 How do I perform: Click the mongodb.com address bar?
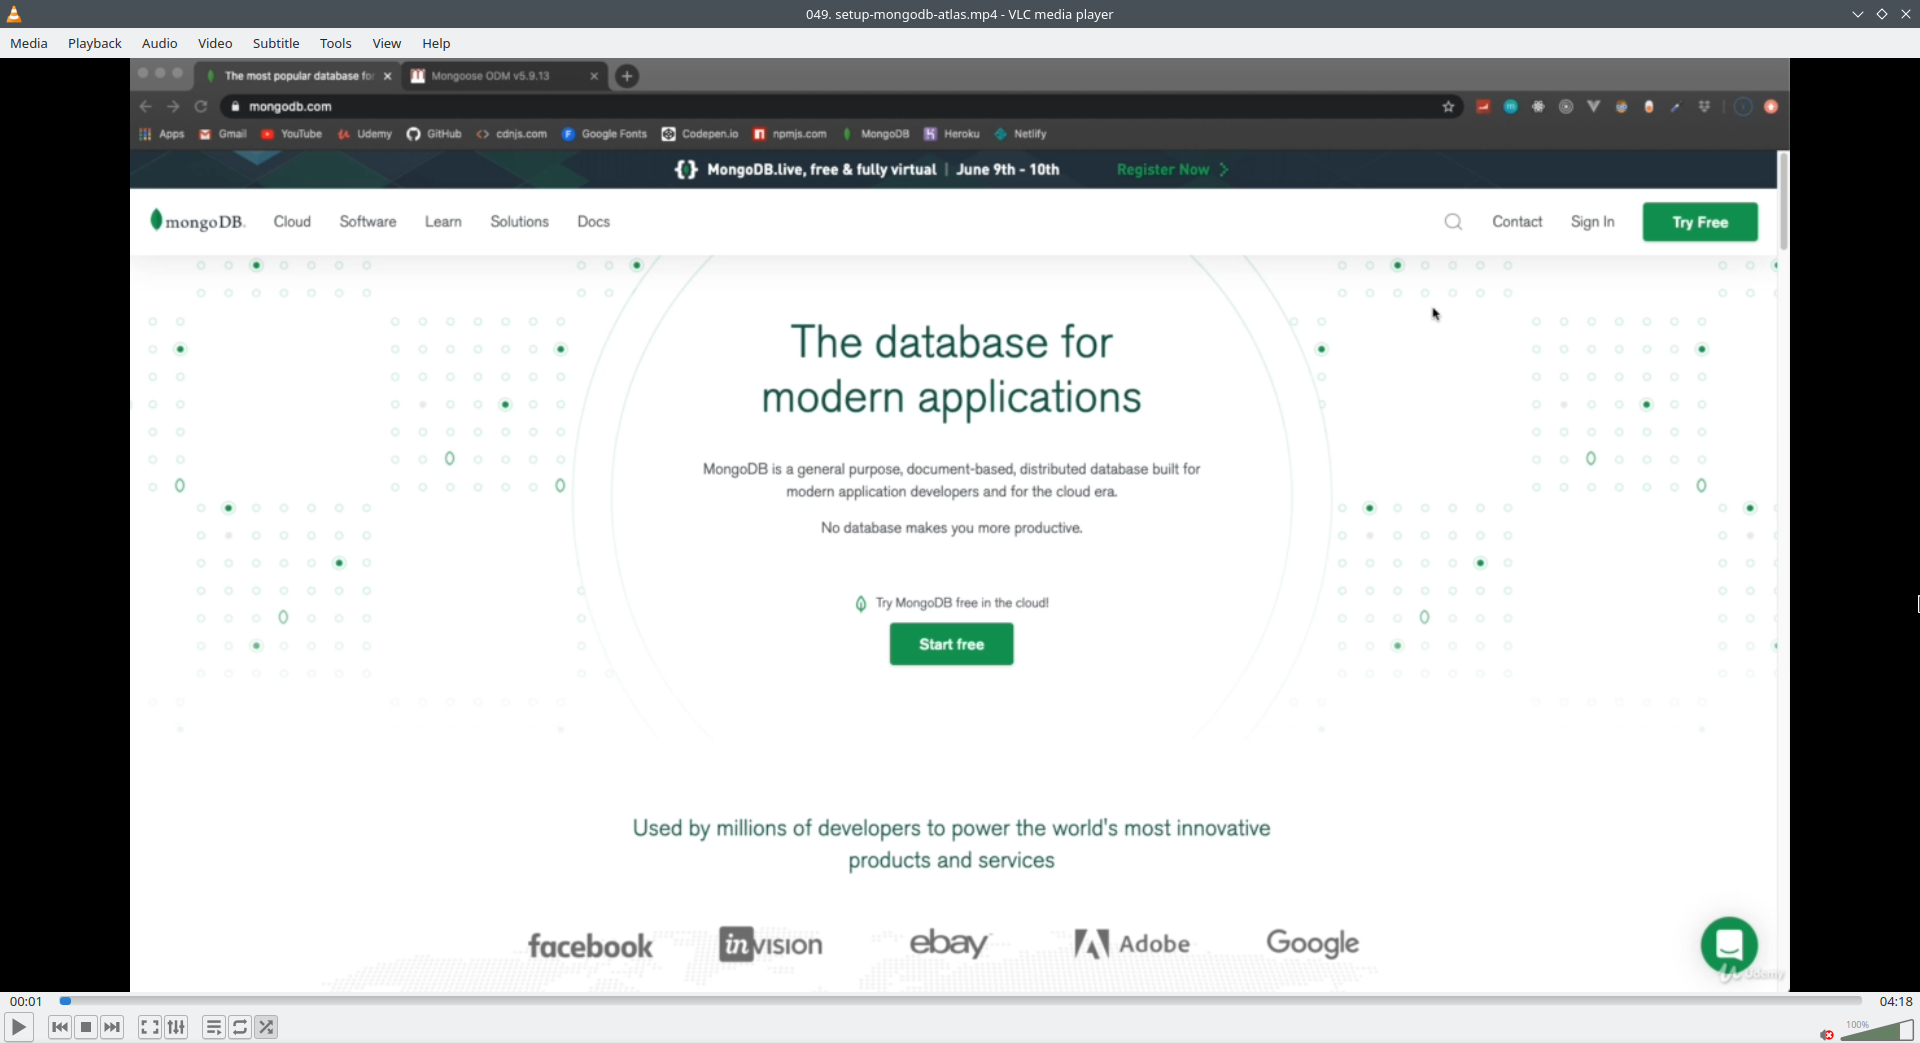pyautogui.click(x=840, y=106)
